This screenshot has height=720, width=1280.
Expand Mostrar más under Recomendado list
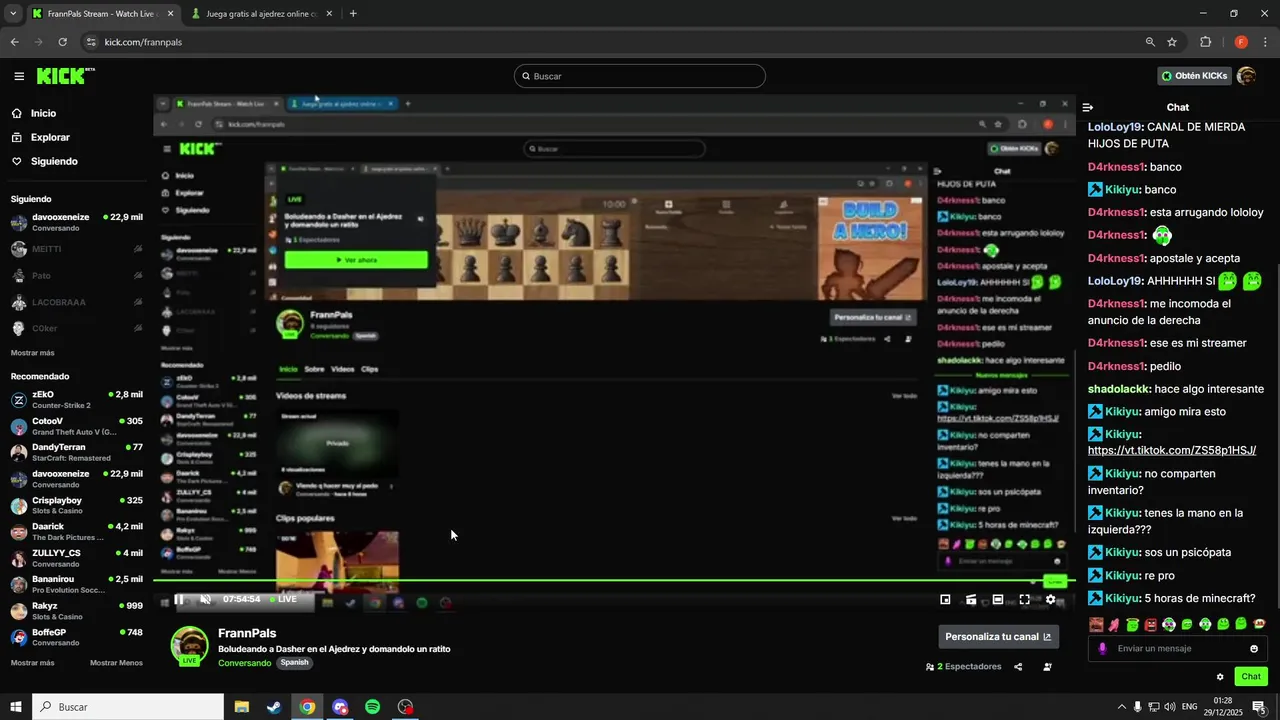tap(32, 663)
